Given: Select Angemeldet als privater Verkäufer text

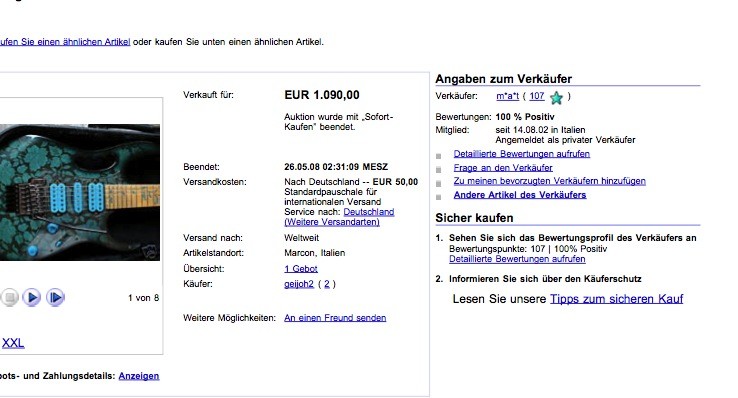Looking at the screenshot, I should coord(565,140).
